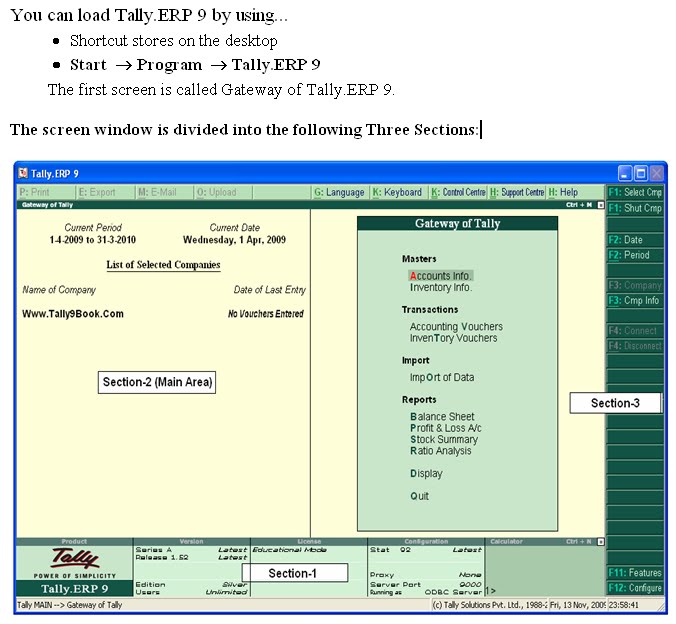Click the Gateway of Tally panel close icon

(x=601, y=205)
